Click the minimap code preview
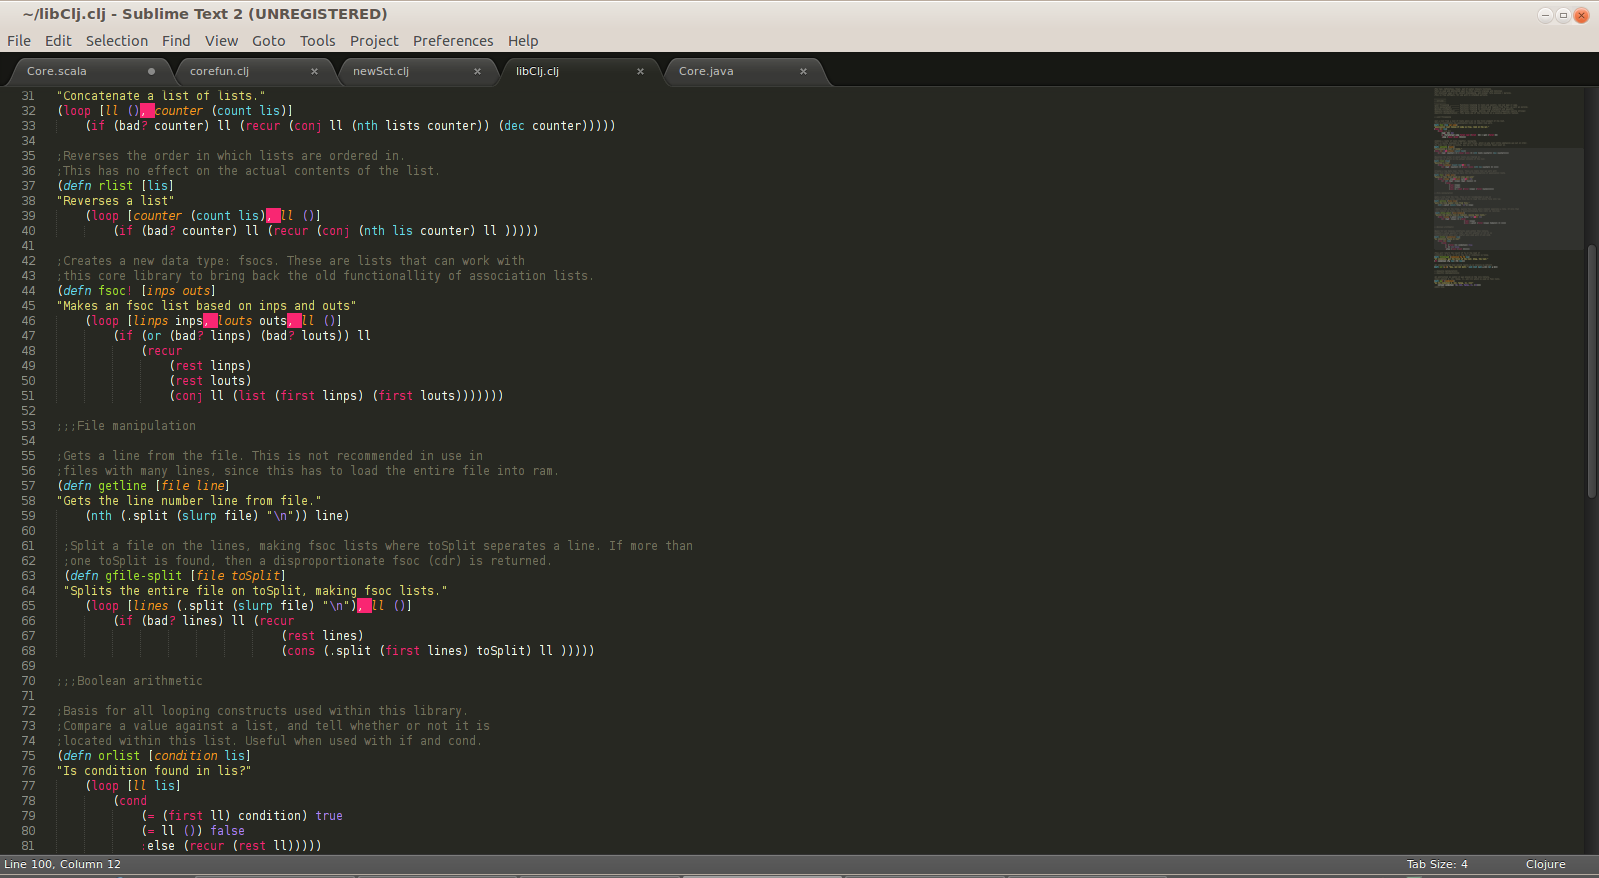The width and height of the screenshot is (1599, 878). 1507,187
